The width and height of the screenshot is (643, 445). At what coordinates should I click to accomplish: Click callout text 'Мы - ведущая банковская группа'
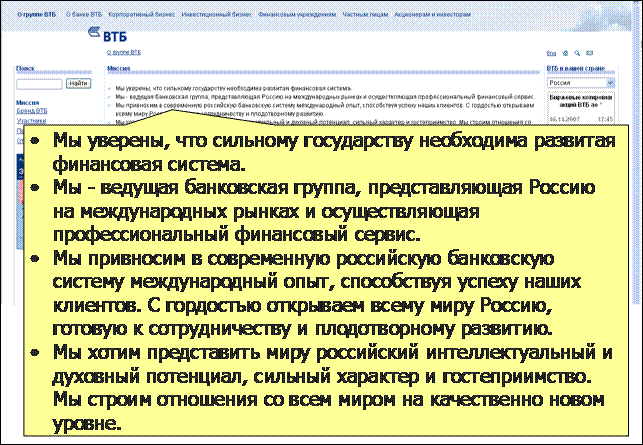coord(207,188)
